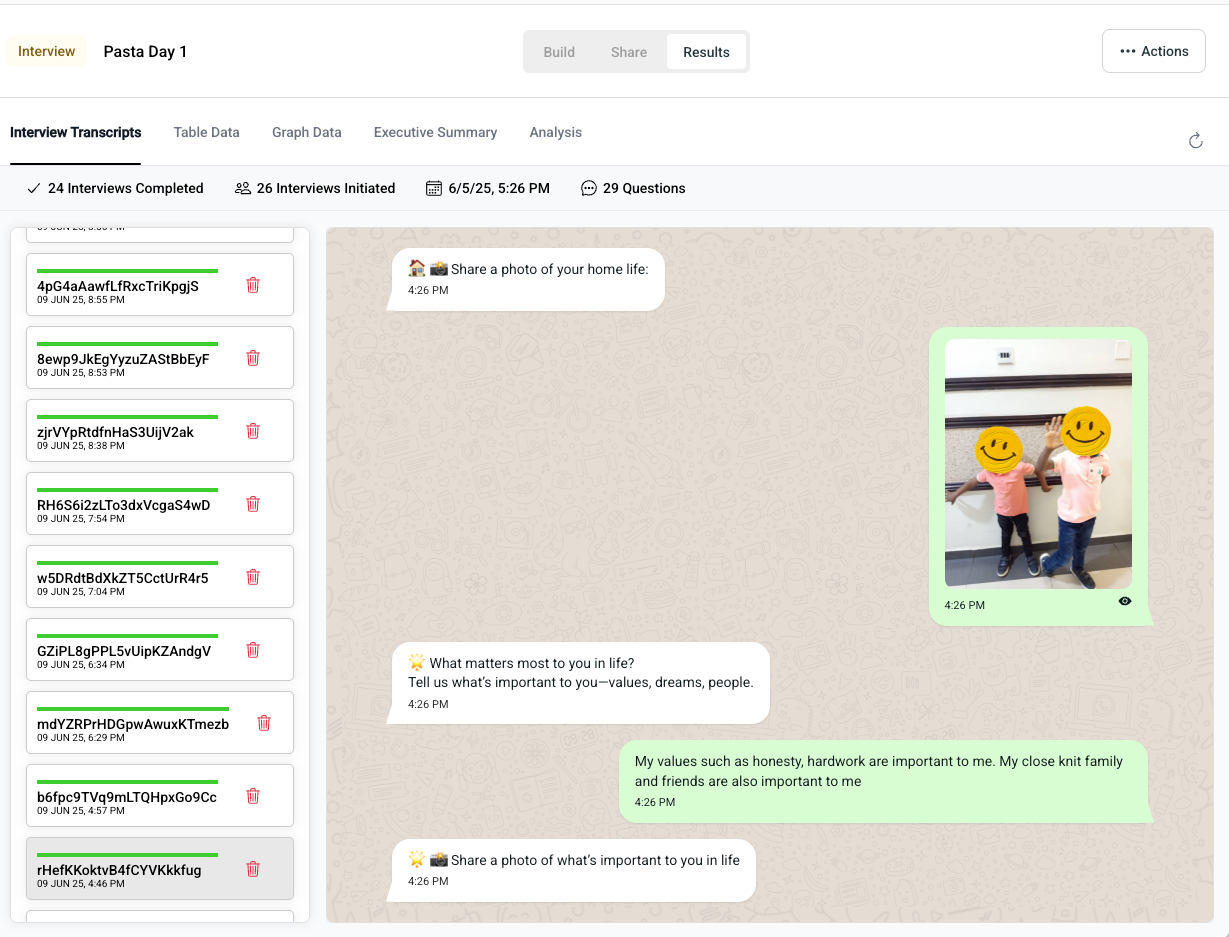Open the Table Data tab
1229x937 pixels.
pyautogui.click(x=206, y=132)
